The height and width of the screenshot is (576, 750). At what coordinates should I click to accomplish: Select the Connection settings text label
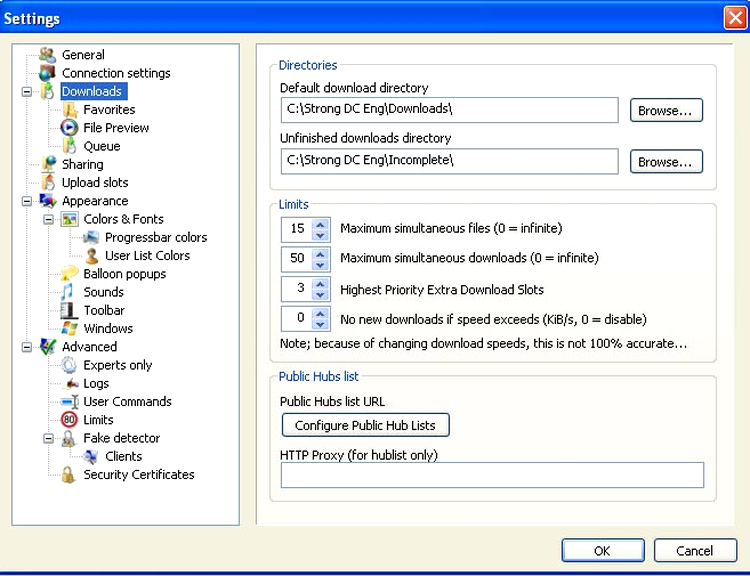(116, 73)
